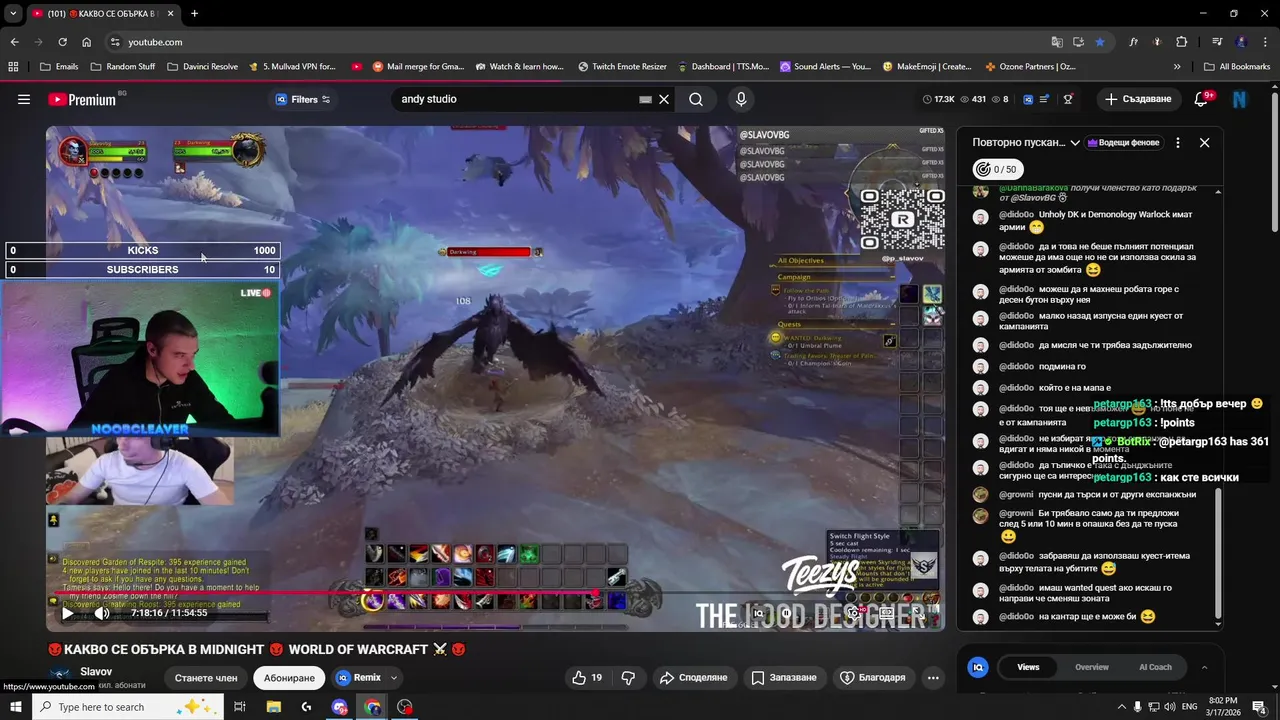Expand the bookmarks overflow chevron
1280x720 pixels.
(1177, 67)
